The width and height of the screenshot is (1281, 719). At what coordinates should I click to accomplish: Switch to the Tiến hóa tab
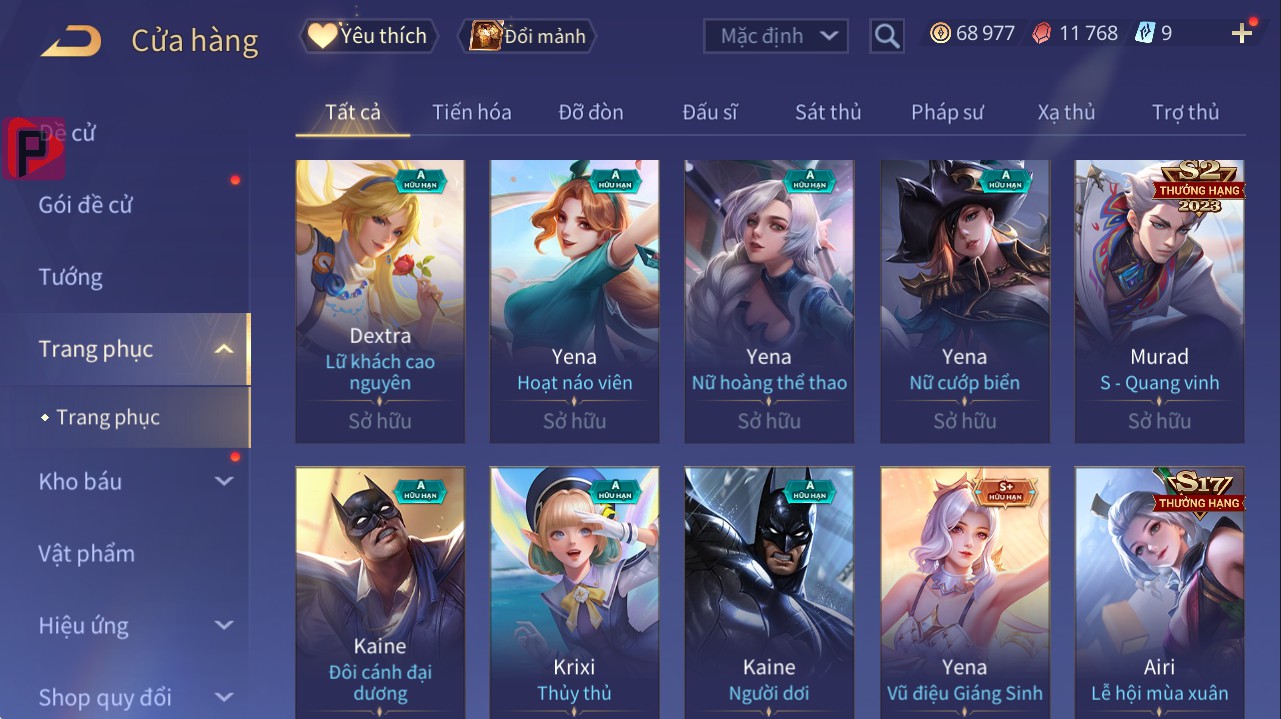[472, 112]
